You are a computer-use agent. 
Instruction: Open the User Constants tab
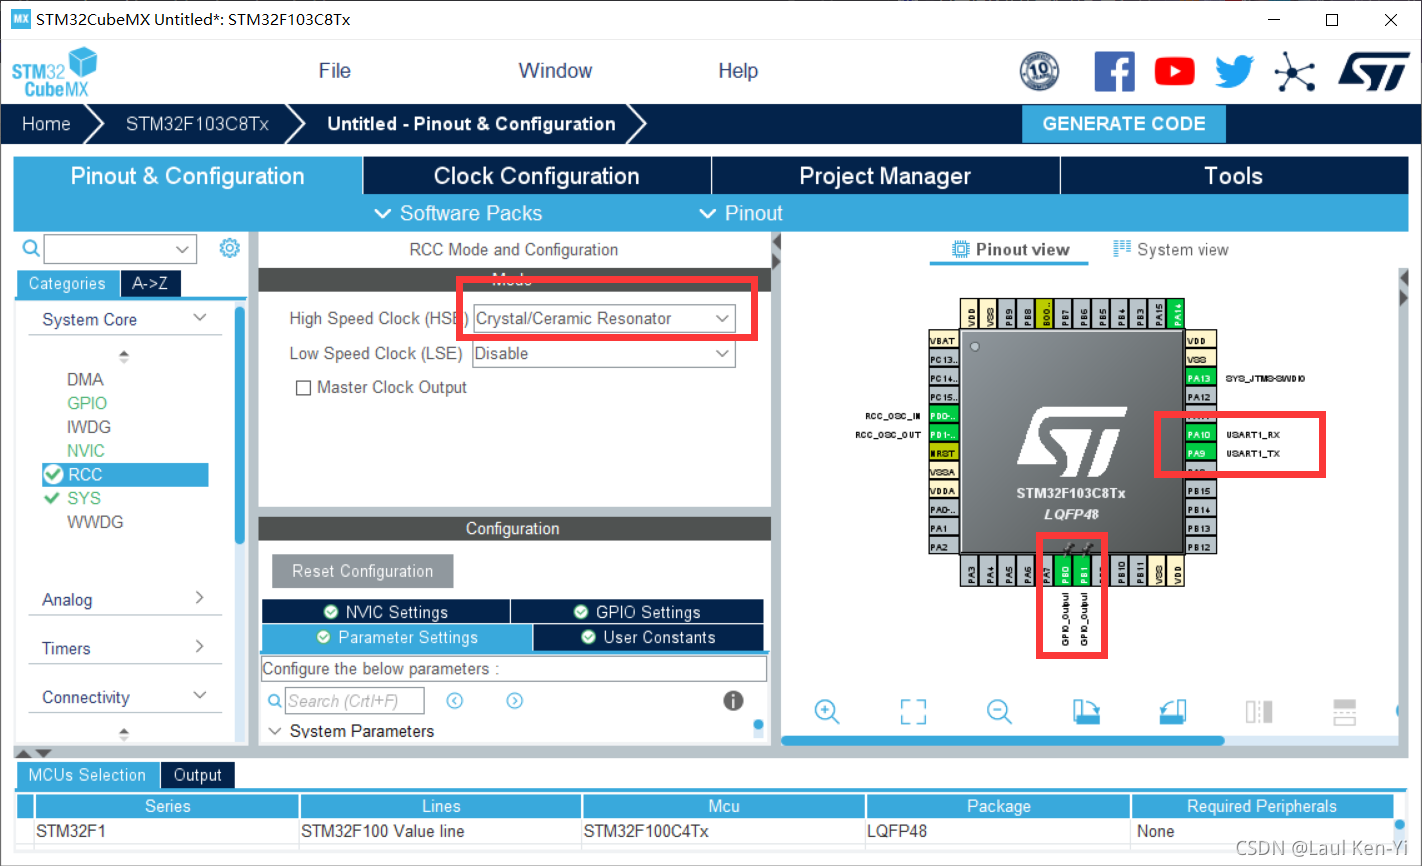[648, 637]
